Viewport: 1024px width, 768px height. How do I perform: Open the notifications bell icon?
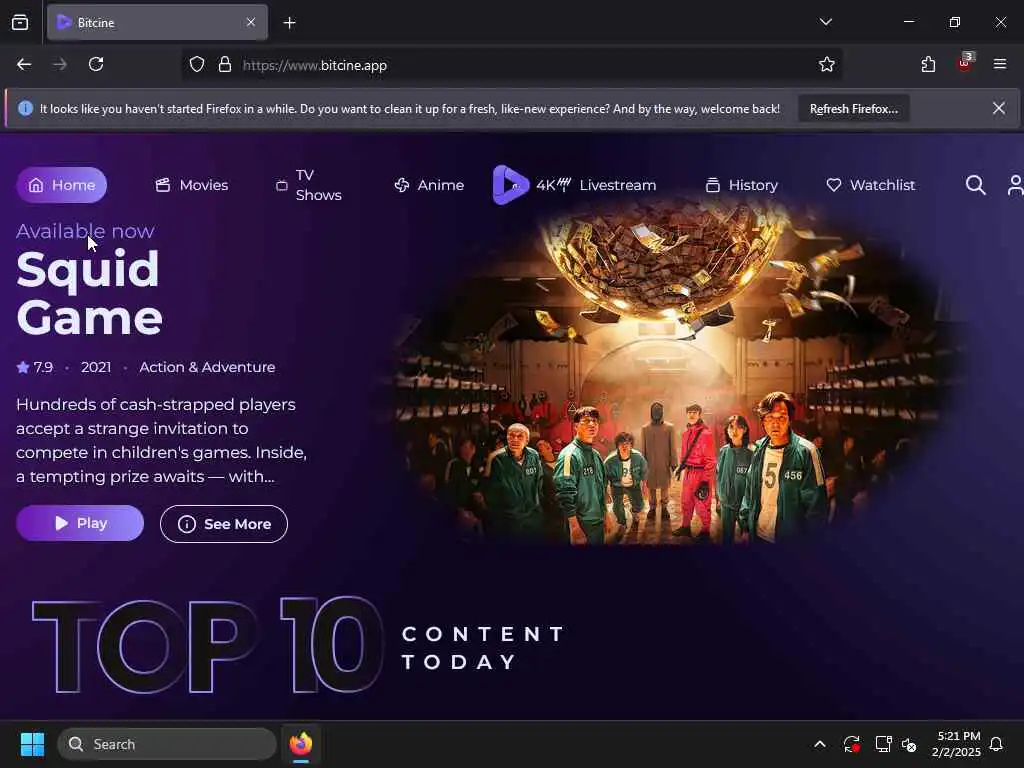point(997,744)
